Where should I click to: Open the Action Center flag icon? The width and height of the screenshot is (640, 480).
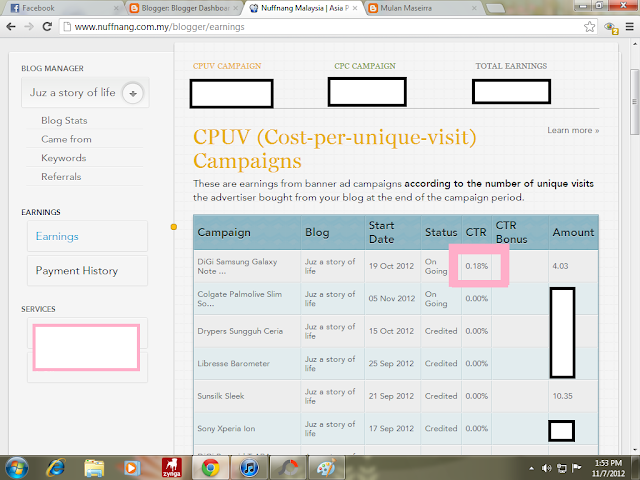pos(576,468)
